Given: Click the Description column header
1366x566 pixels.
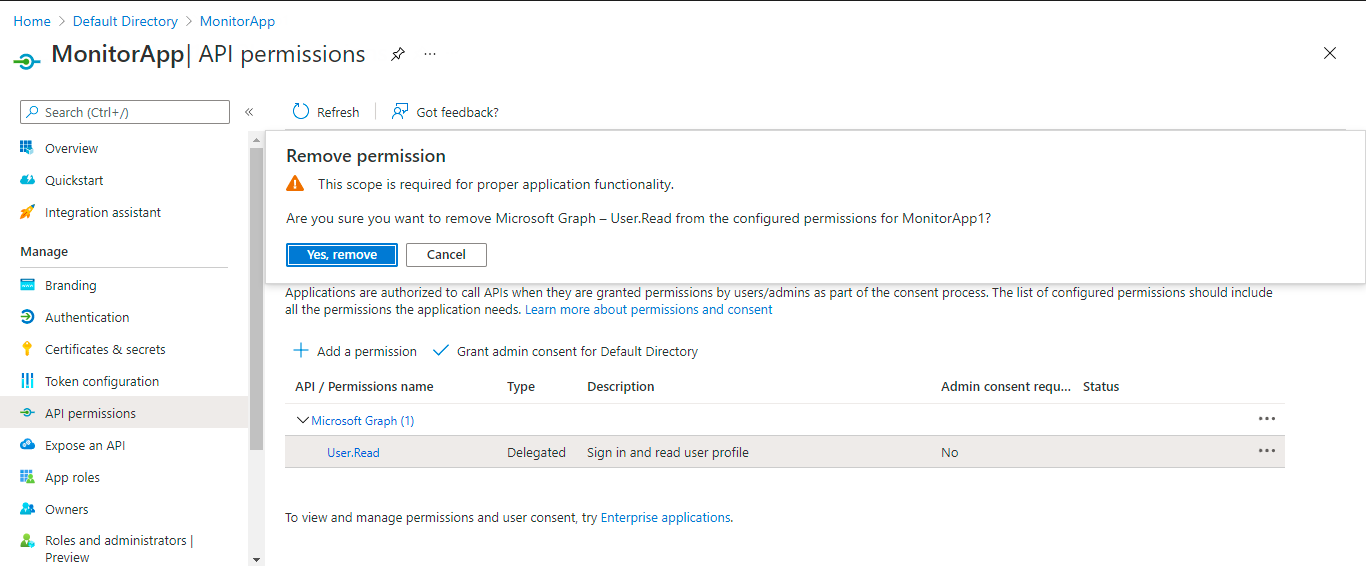Looking at the screenshot, I should click(x=621, y=387).
